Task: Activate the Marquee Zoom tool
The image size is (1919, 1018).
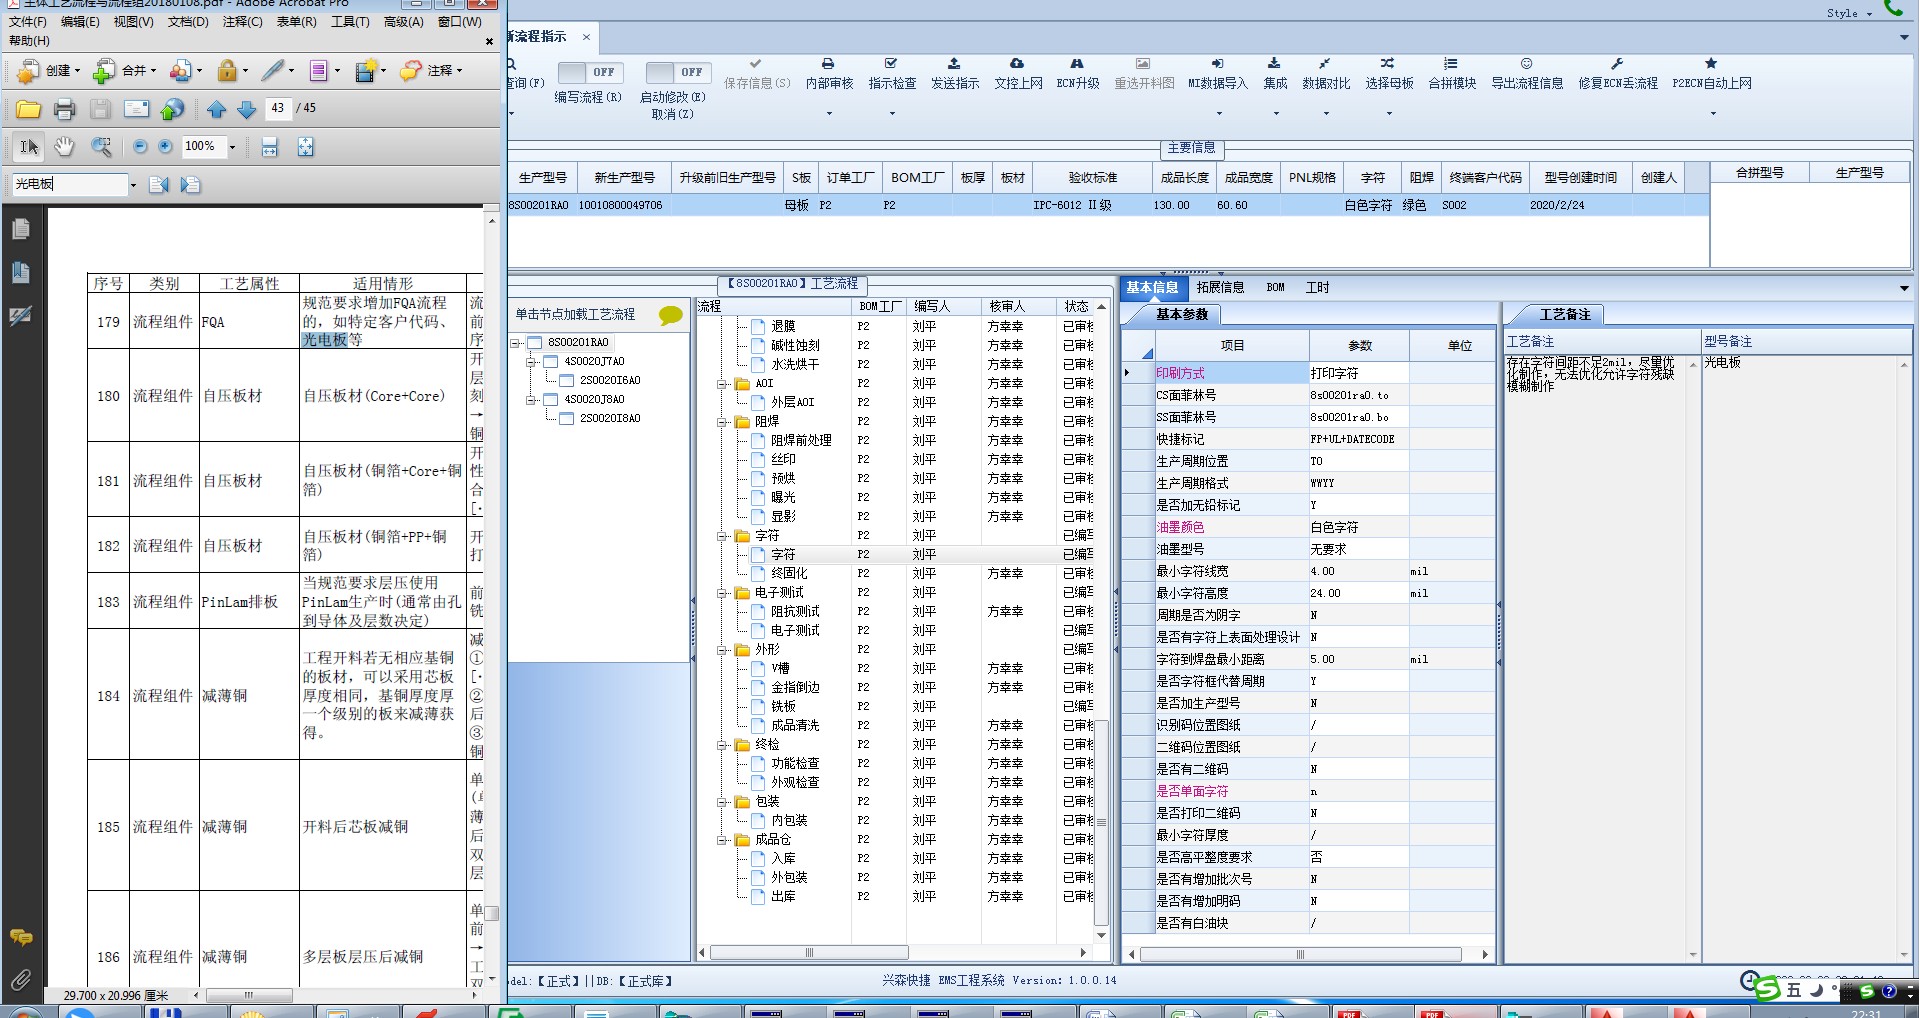Action: tap(101, 147)
